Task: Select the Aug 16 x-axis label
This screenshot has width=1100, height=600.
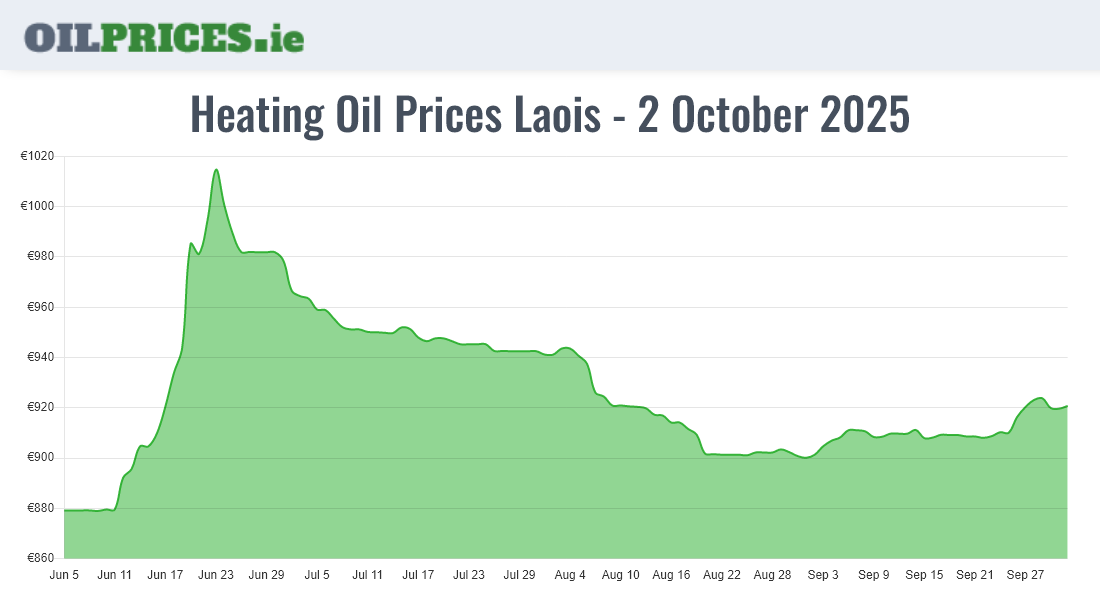Action: (671, 575)
